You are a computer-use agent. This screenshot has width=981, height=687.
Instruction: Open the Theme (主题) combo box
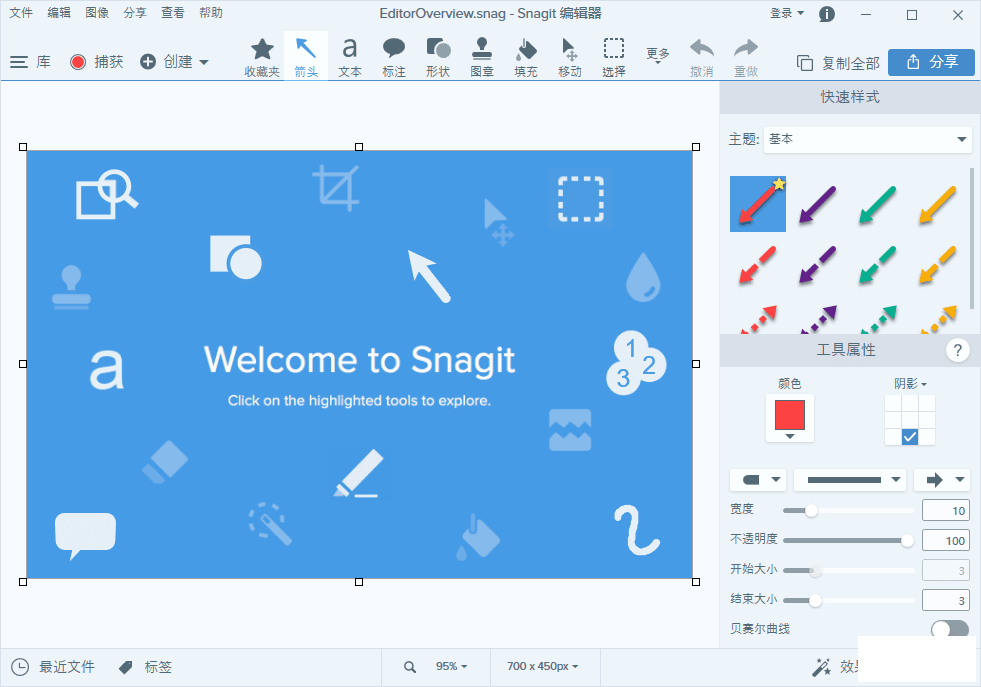click(x=867, y=139)
